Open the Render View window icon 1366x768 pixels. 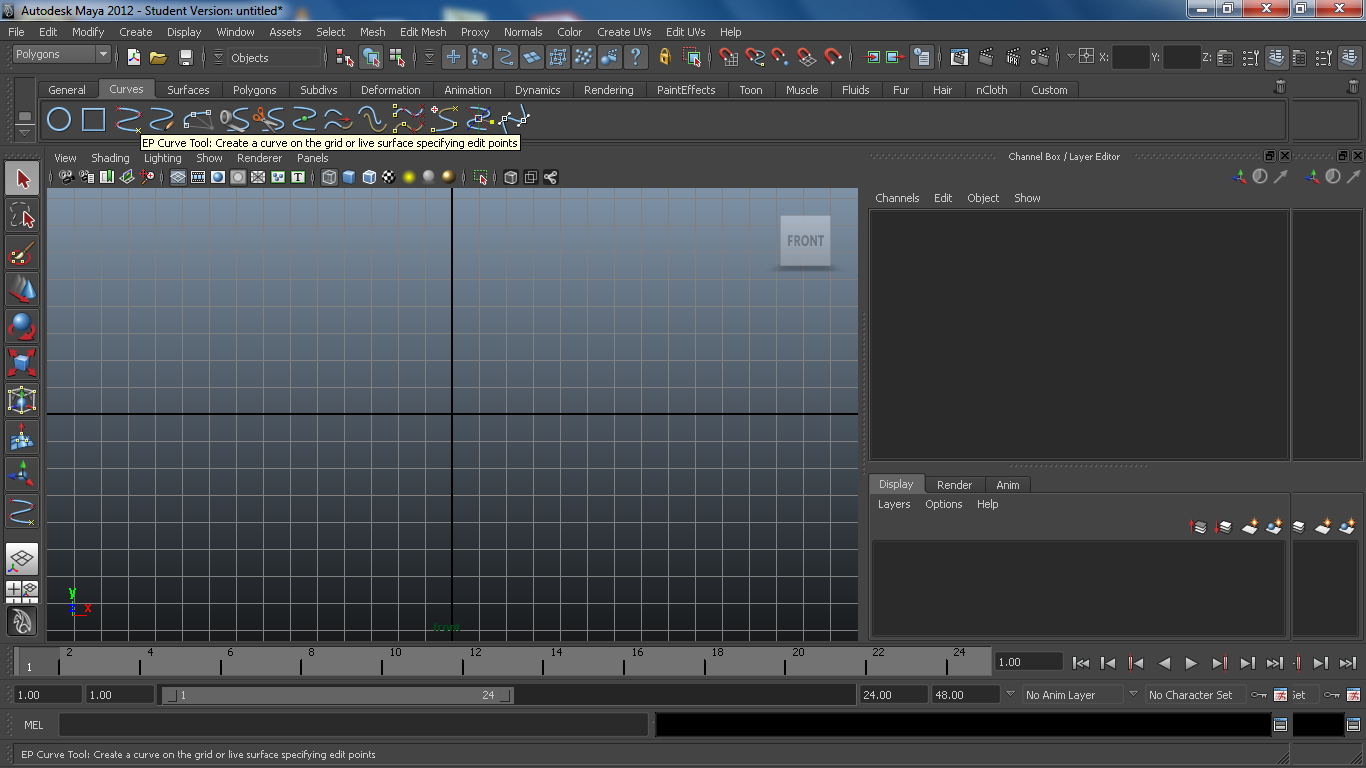coord(959,57)
